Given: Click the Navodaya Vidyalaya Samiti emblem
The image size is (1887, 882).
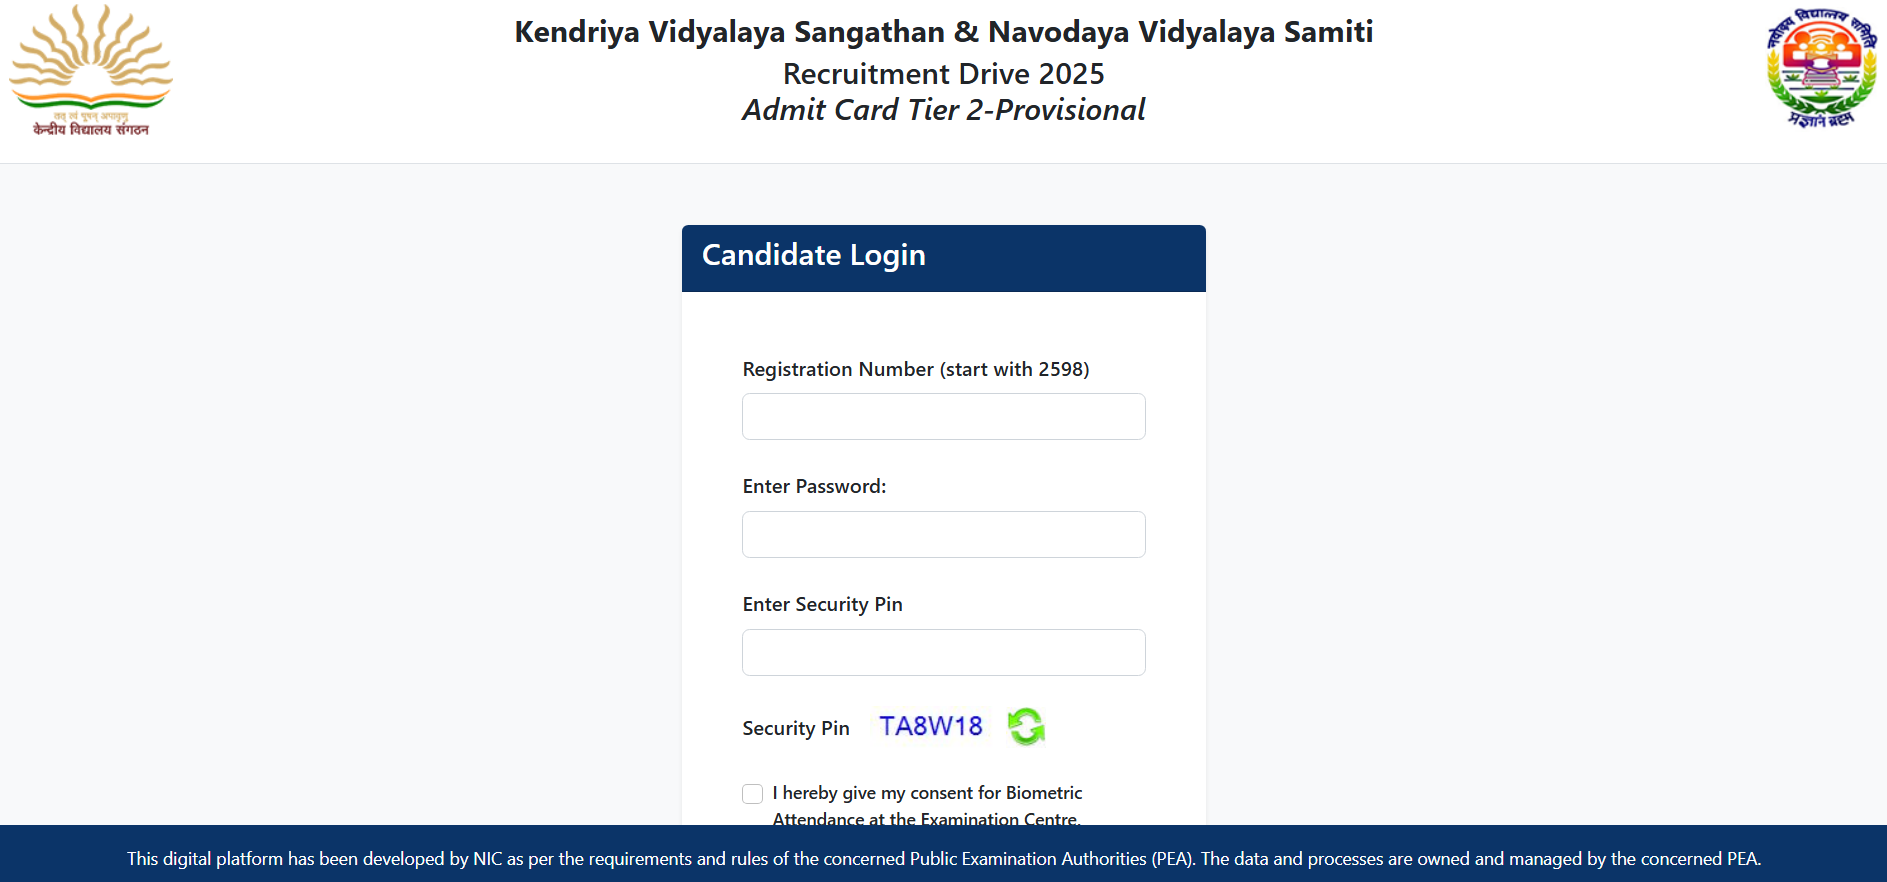Looking at the screenshot, I should tap(1820, 68).
